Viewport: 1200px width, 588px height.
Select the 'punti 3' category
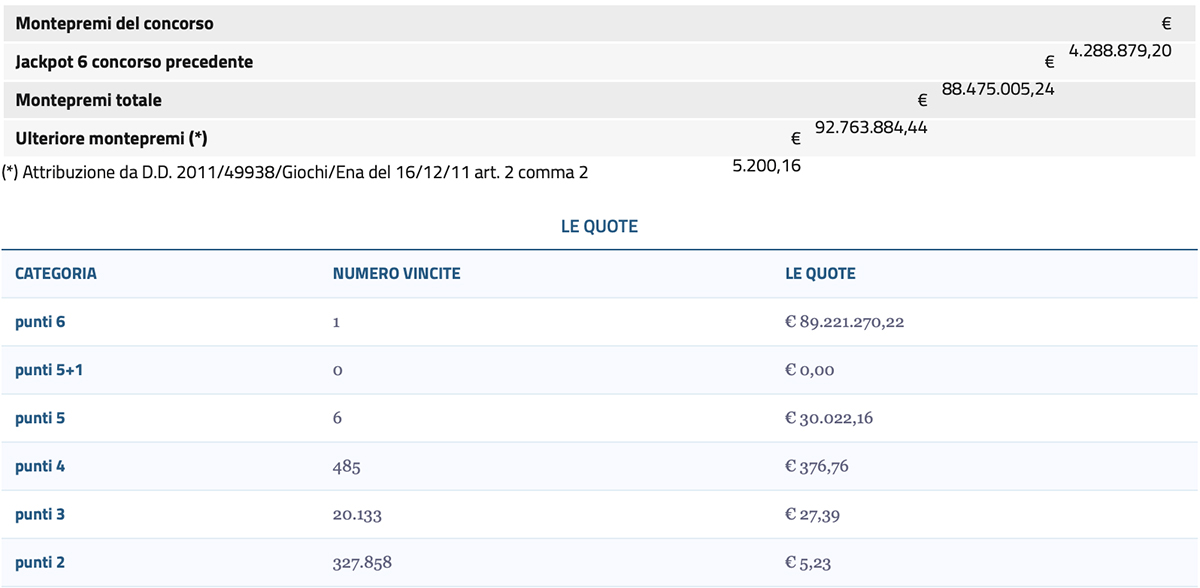[x=40, y=514]
